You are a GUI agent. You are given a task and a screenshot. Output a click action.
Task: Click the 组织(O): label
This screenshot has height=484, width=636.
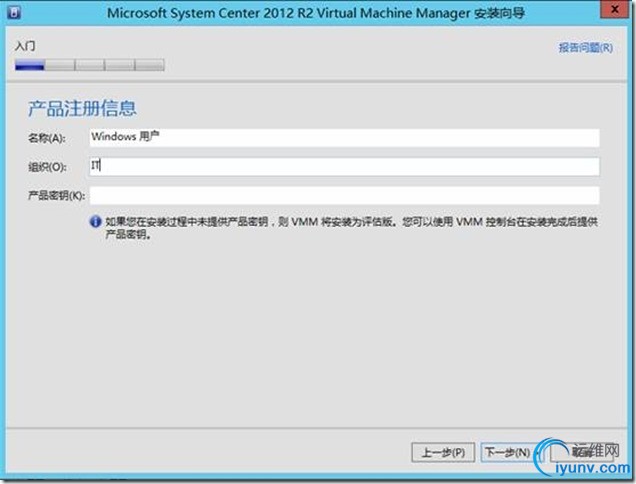pyautogui.click(x=47, y=167)
